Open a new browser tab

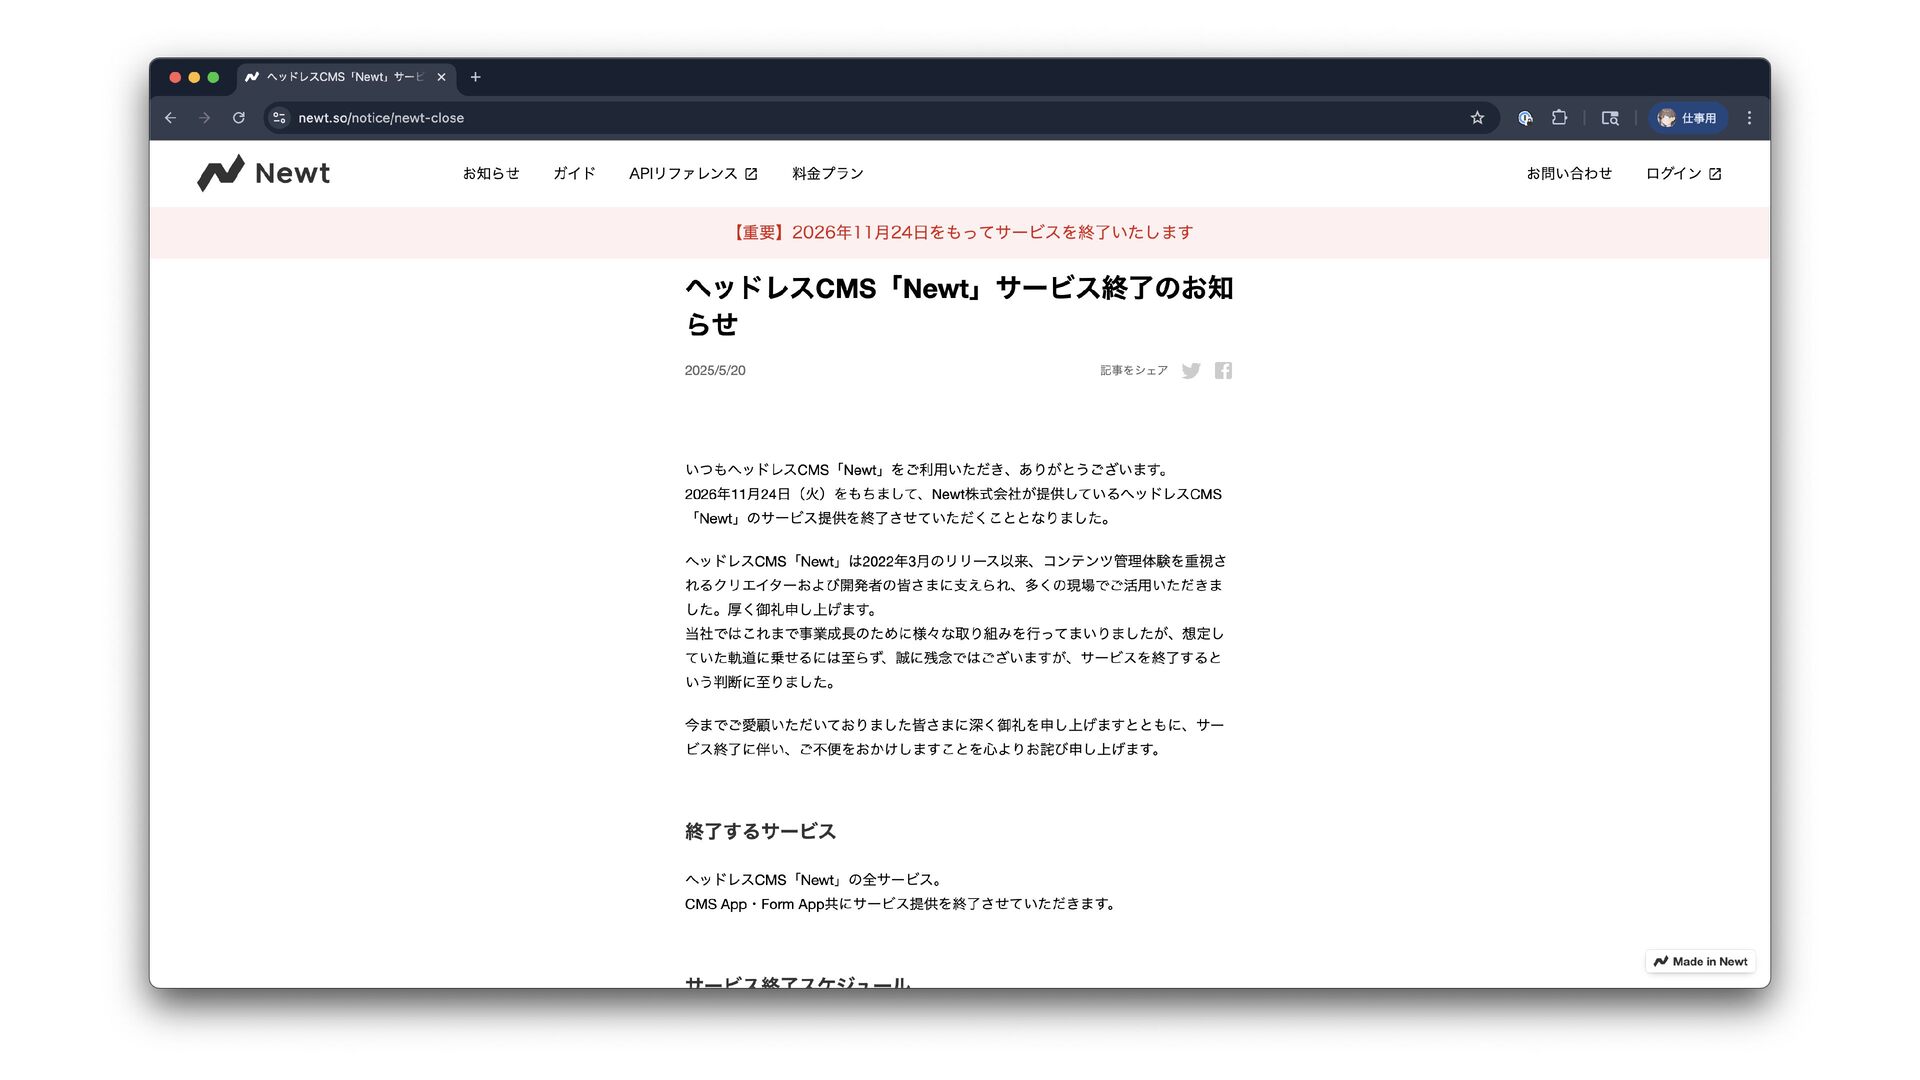pyautogui.click(x=476, y=77)
